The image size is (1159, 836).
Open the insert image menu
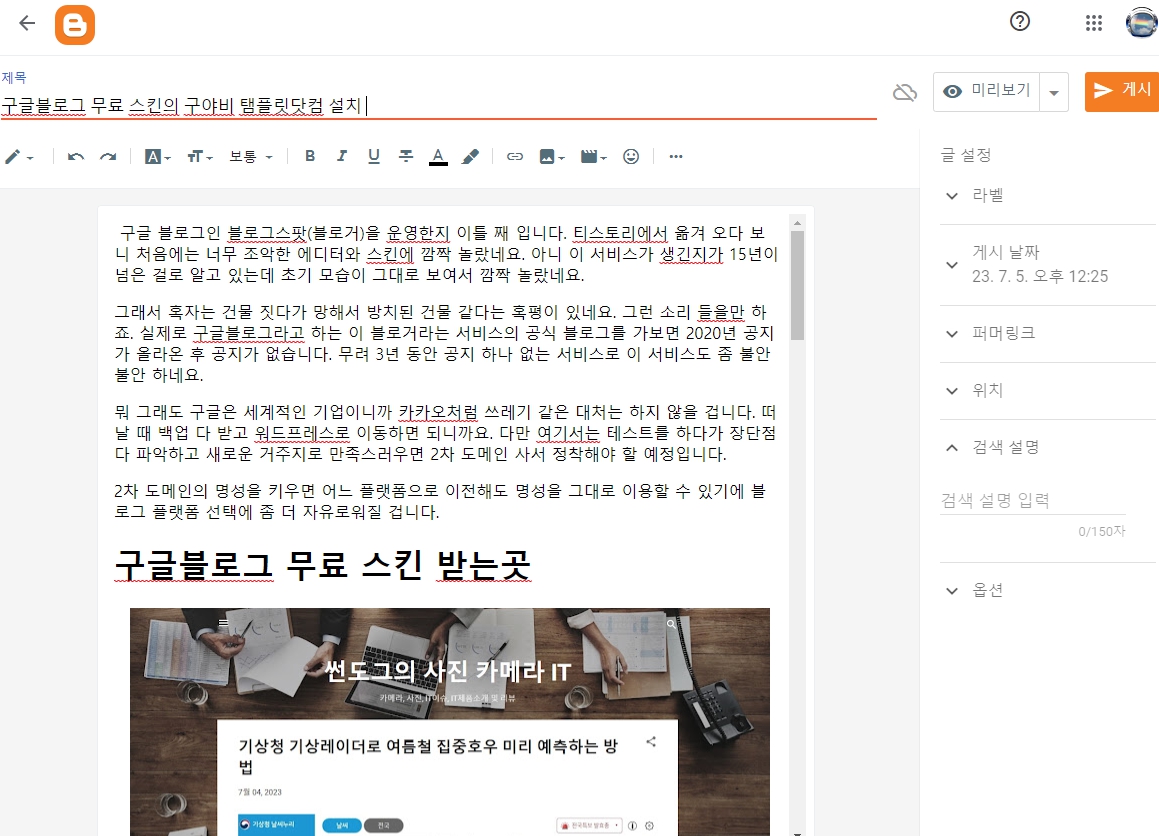551,157
